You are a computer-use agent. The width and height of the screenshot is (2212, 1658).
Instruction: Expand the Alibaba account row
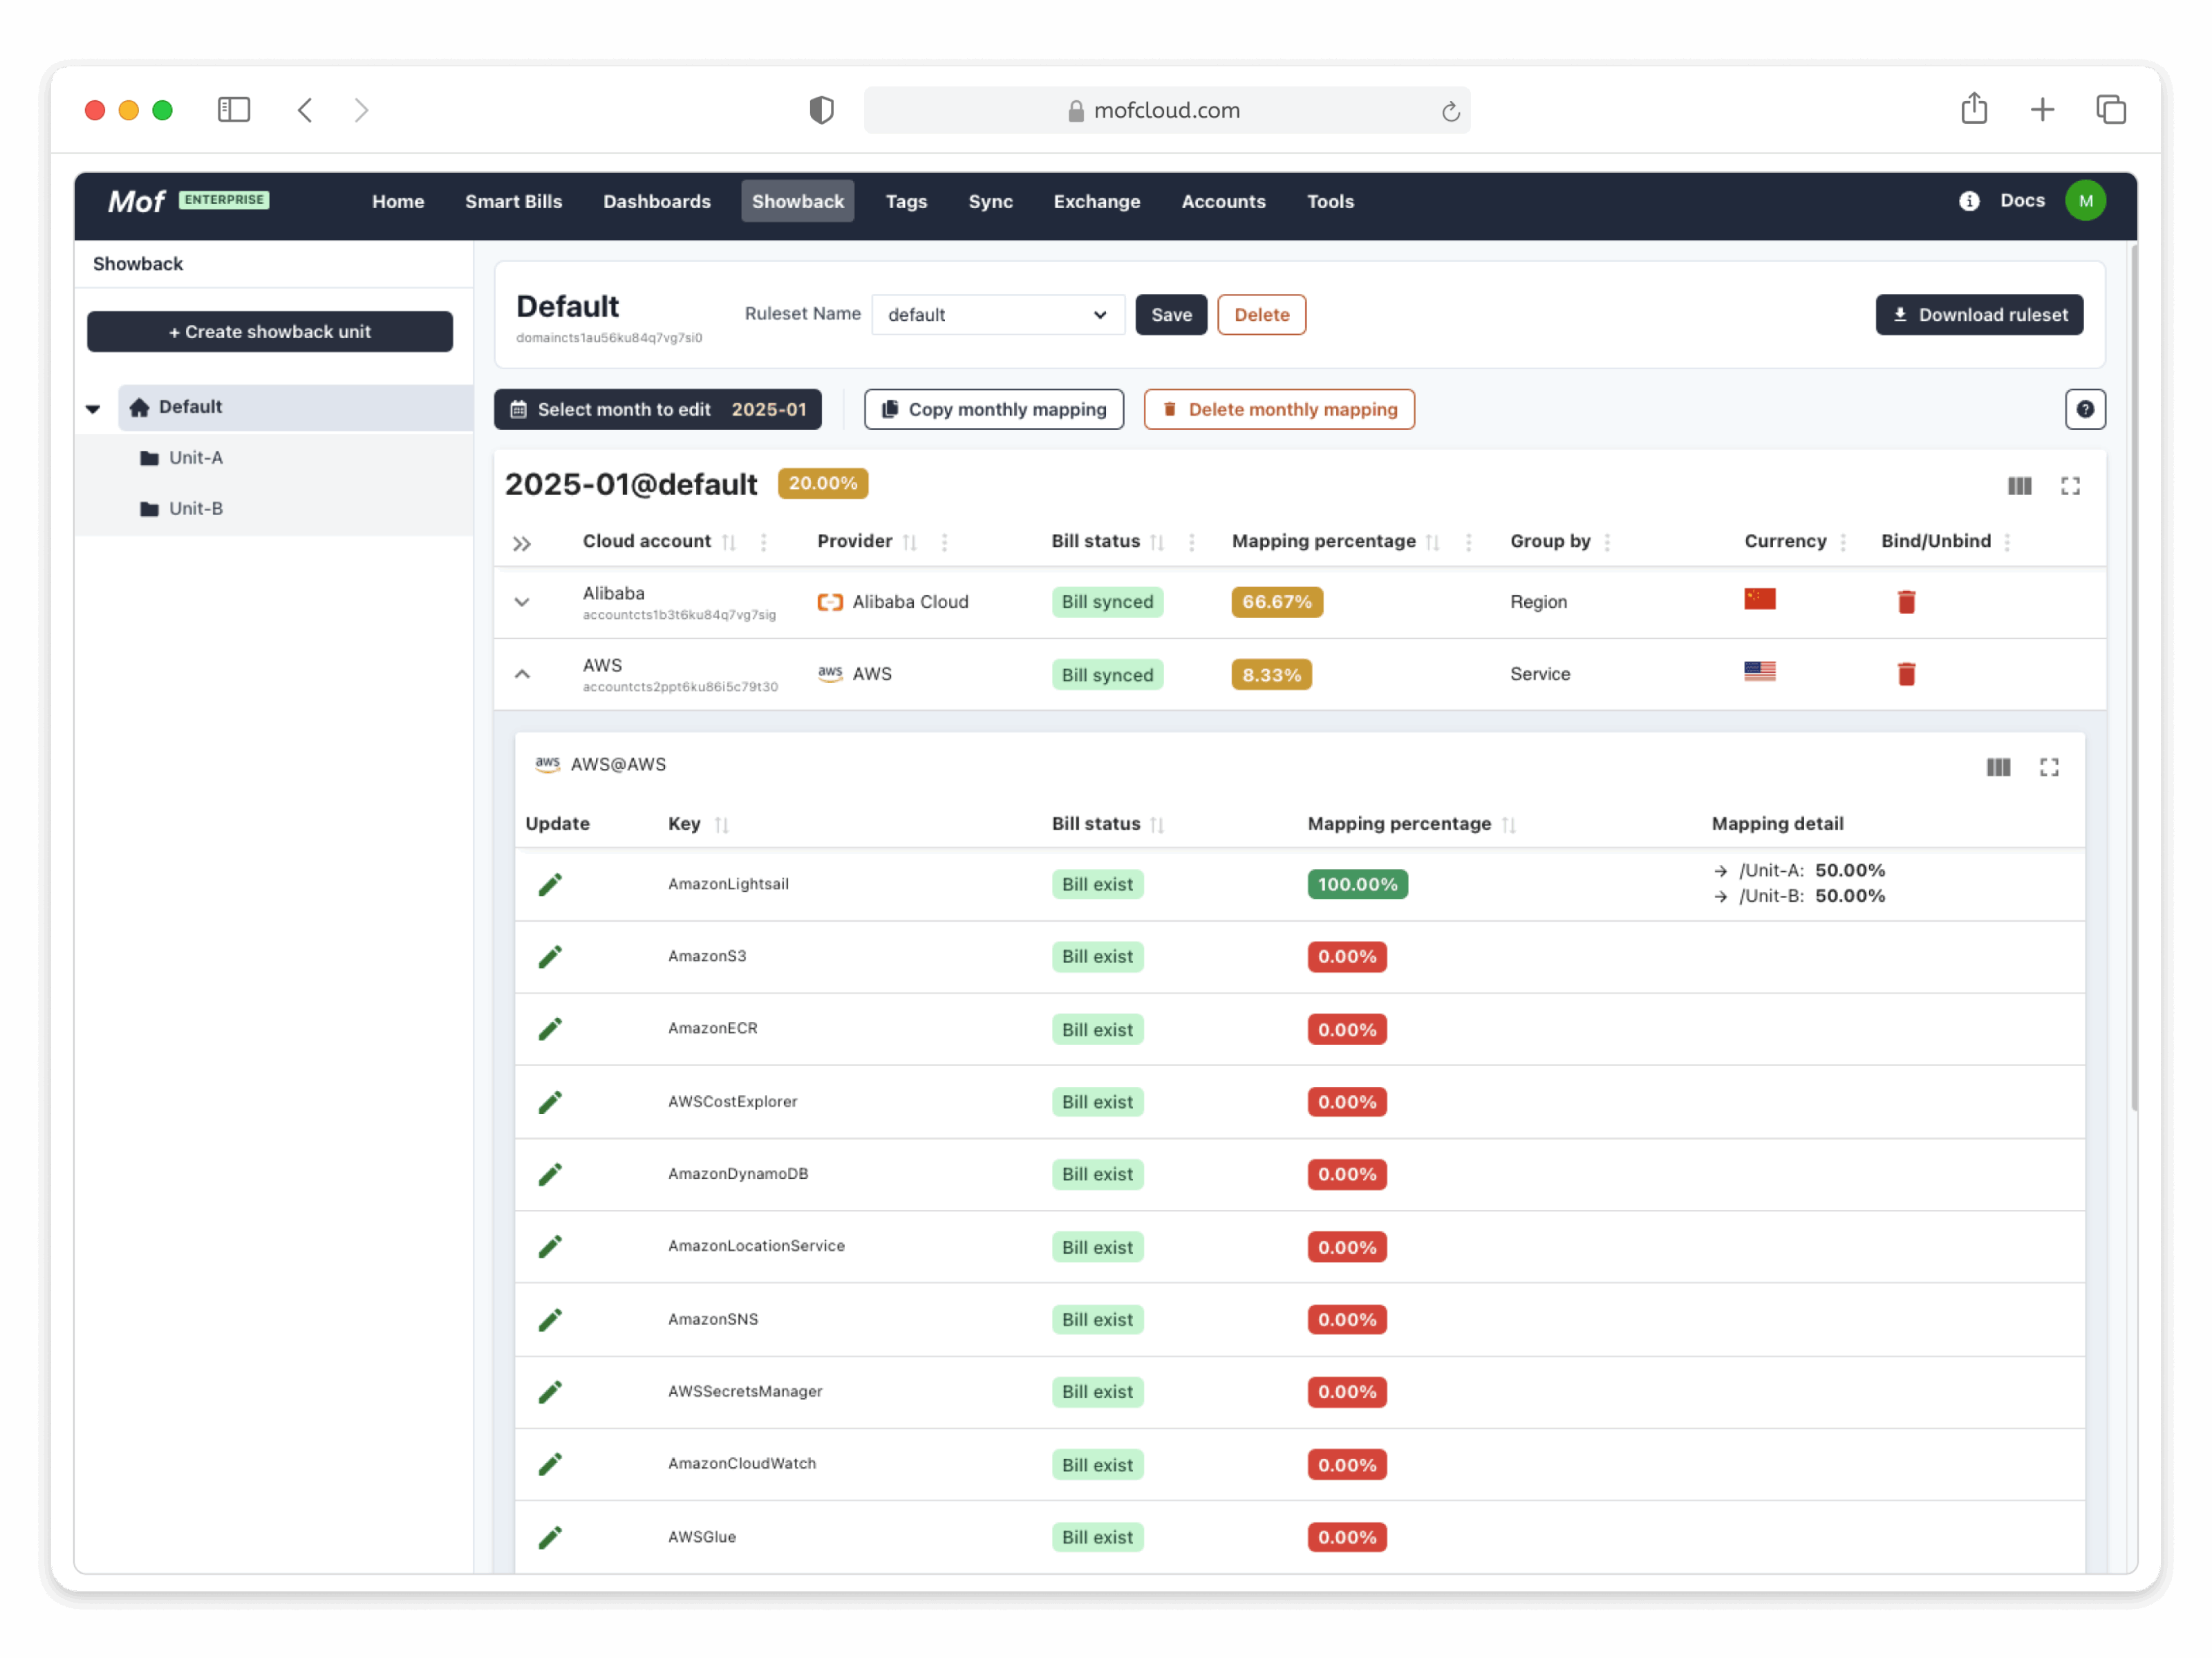click(522, 602)
